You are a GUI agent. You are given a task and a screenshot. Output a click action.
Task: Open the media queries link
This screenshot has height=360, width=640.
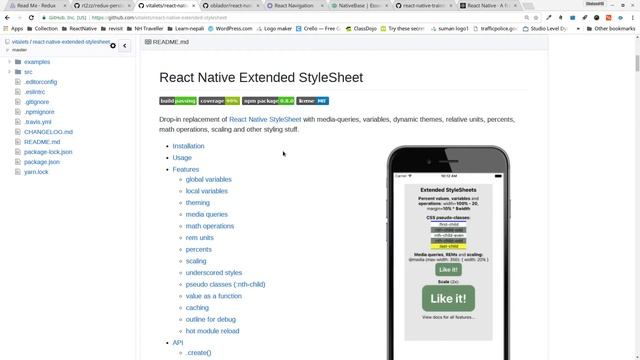(207, 214)
